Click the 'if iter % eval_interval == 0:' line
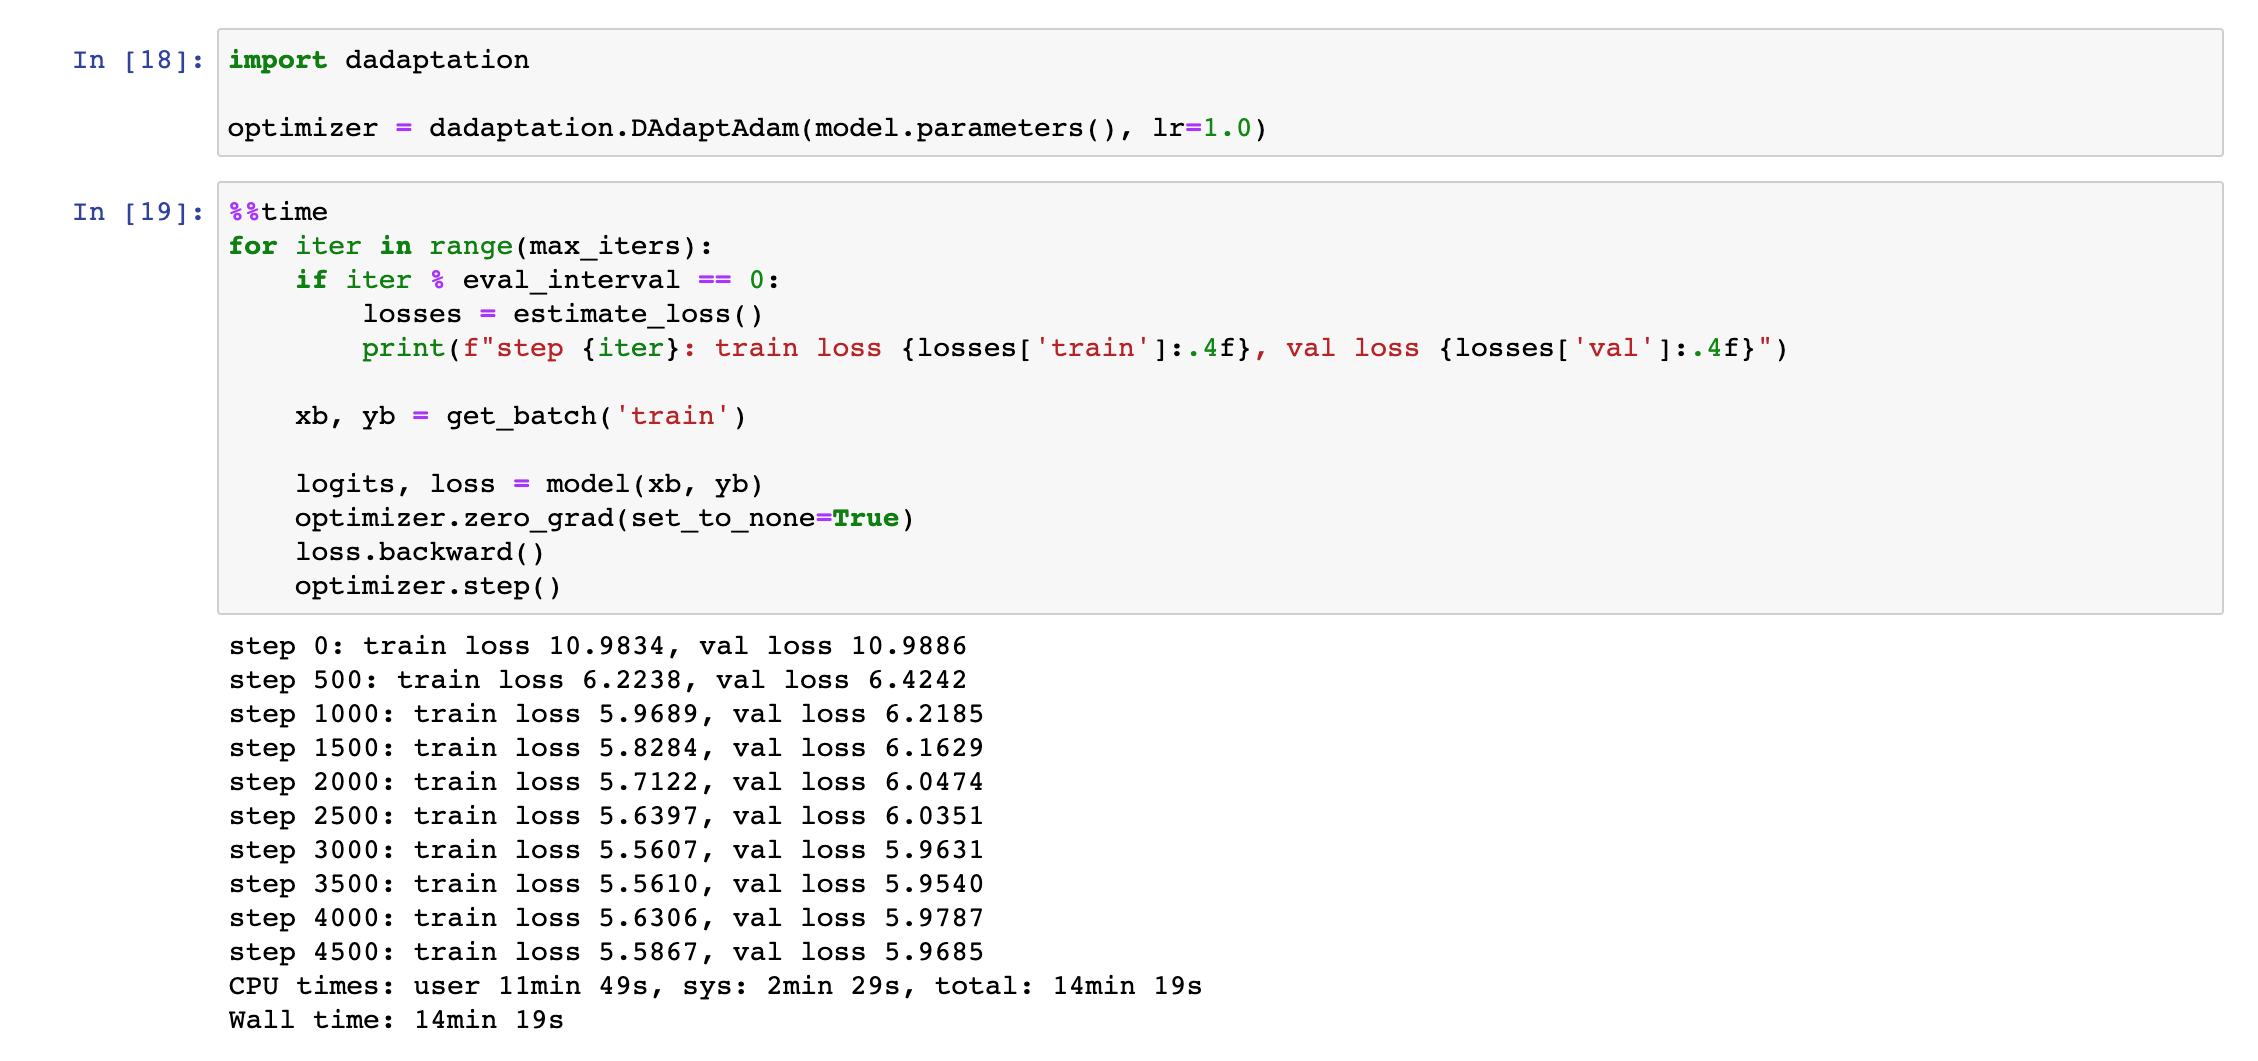The width and height of the screenshot is (2258, 1061). click(x=538, y=280)
